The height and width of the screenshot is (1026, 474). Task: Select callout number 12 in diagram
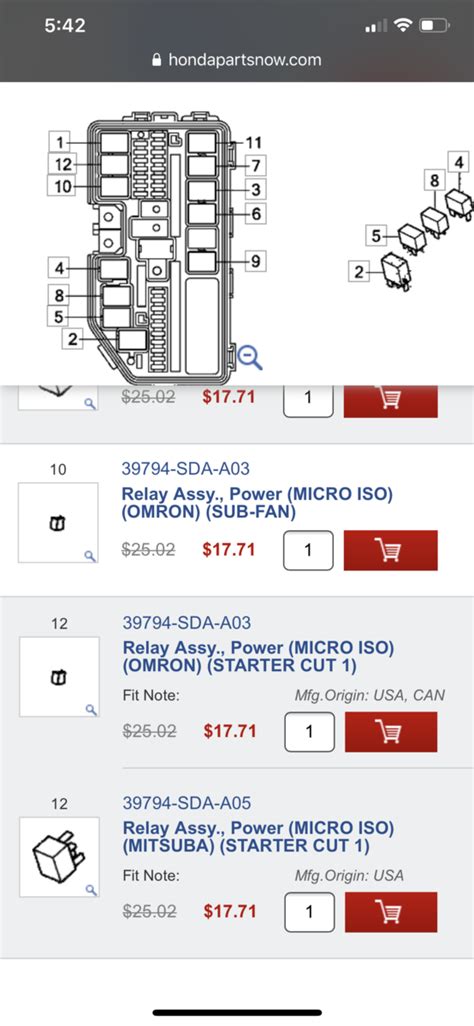pyautogui.click(x=62, y=164)
